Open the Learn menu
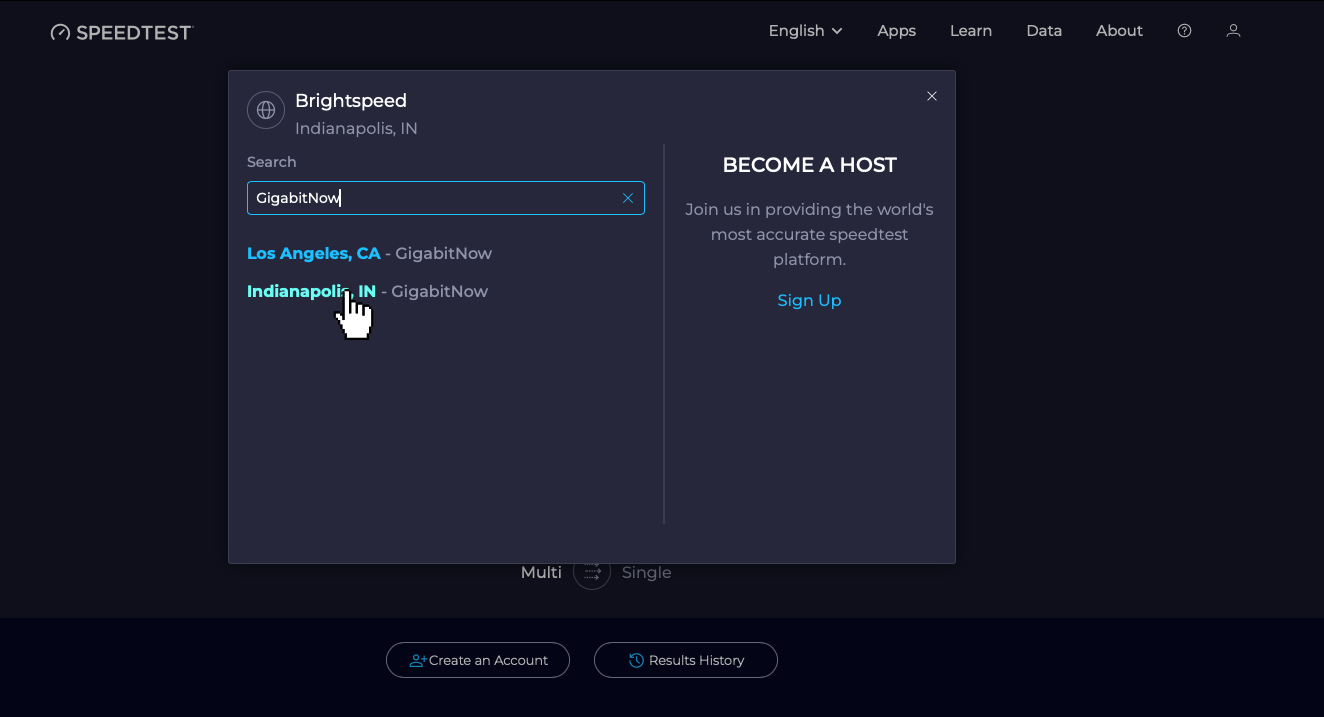This screenshot has height=717, width=1324. [x=971, y=31]
